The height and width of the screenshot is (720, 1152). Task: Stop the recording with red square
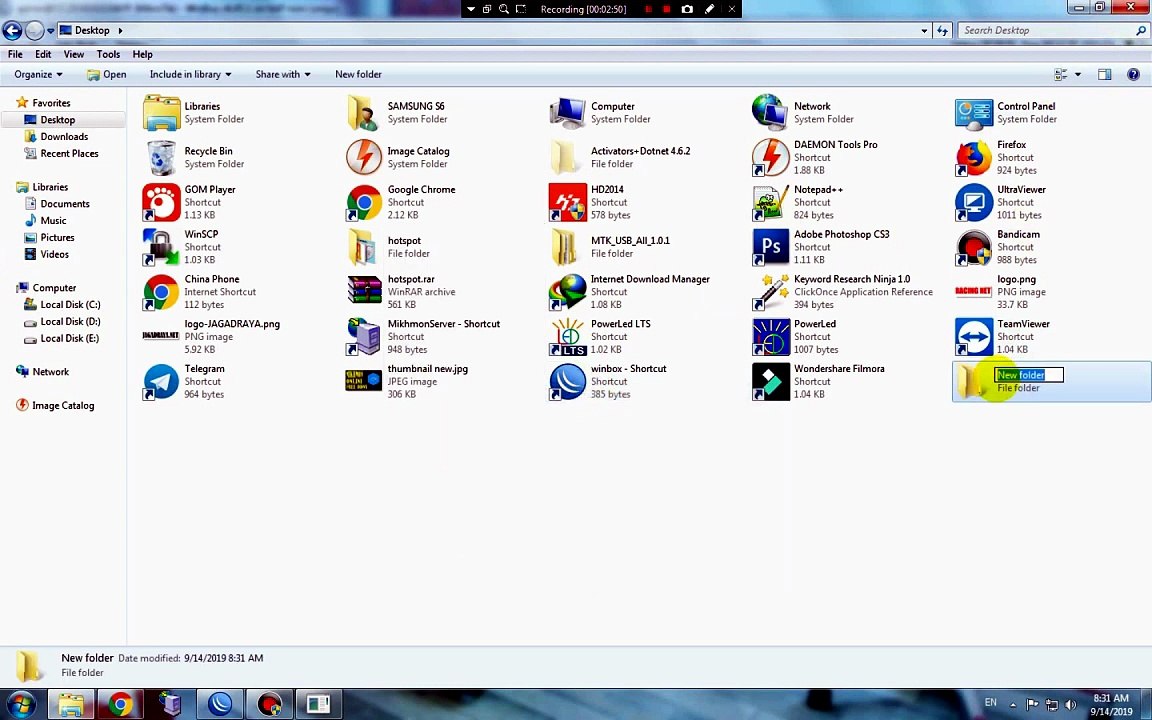pos(666,10)
